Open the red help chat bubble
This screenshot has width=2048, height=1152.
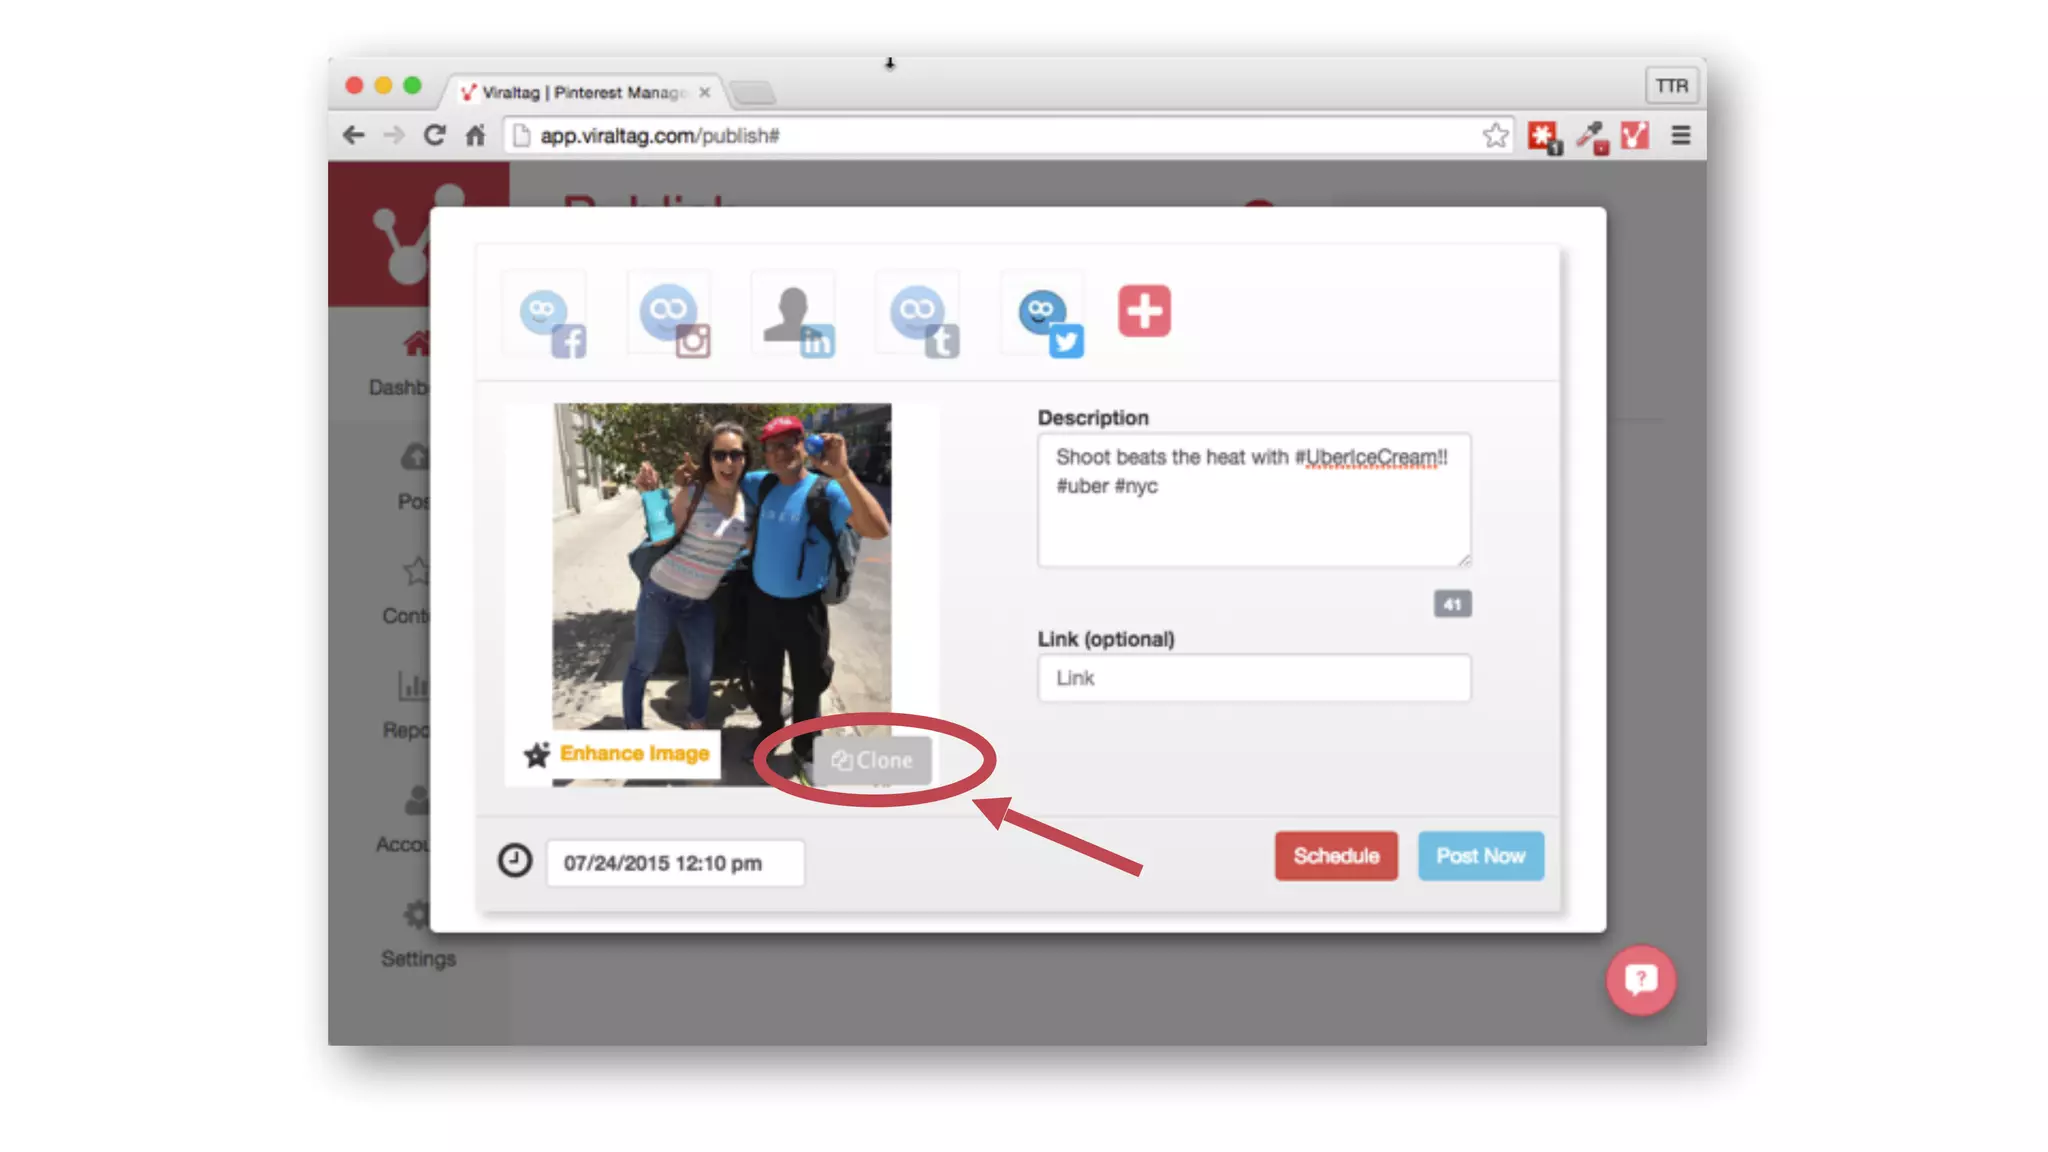click(x=1640, y=980)
